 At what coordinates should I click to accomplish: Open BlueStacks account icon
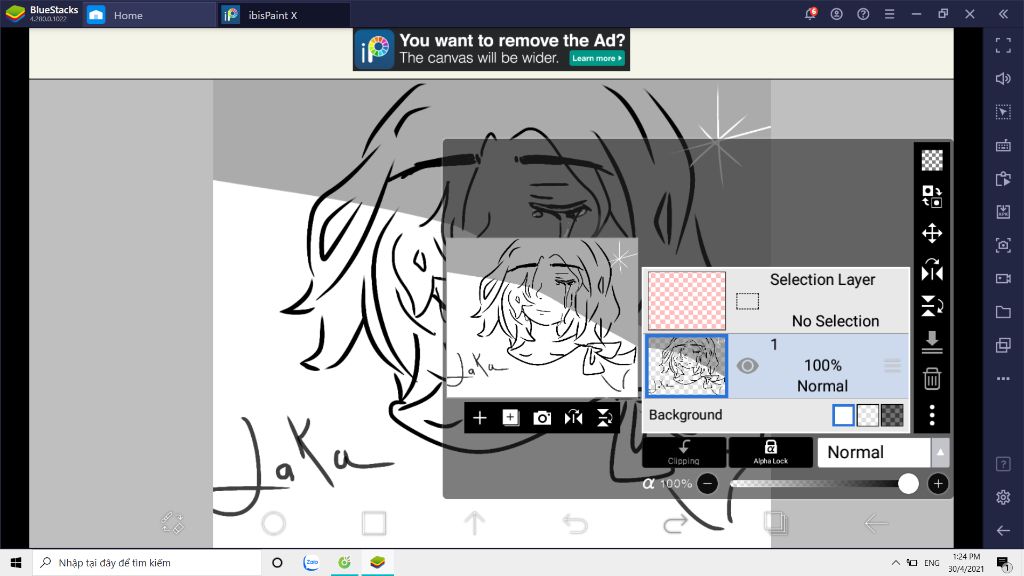(837, 14)
